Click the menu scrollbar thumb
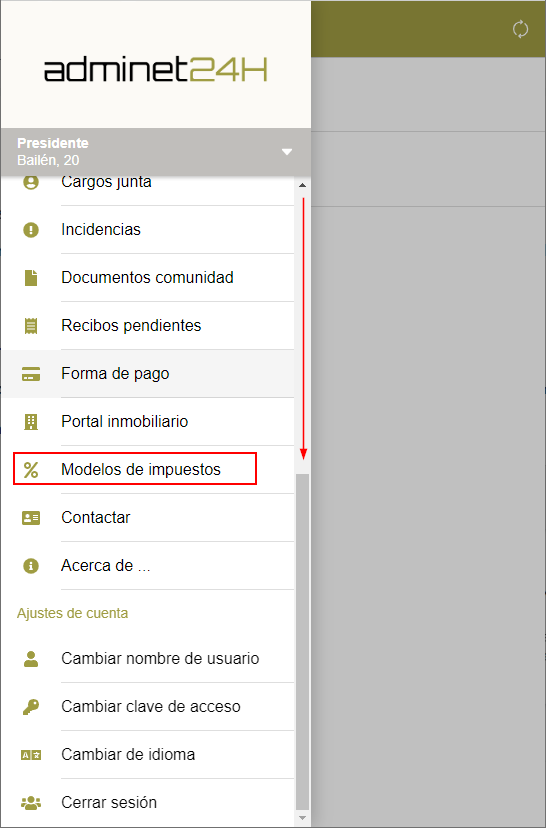The height and width of the screenshot is (828, 546). pos(303,641)
